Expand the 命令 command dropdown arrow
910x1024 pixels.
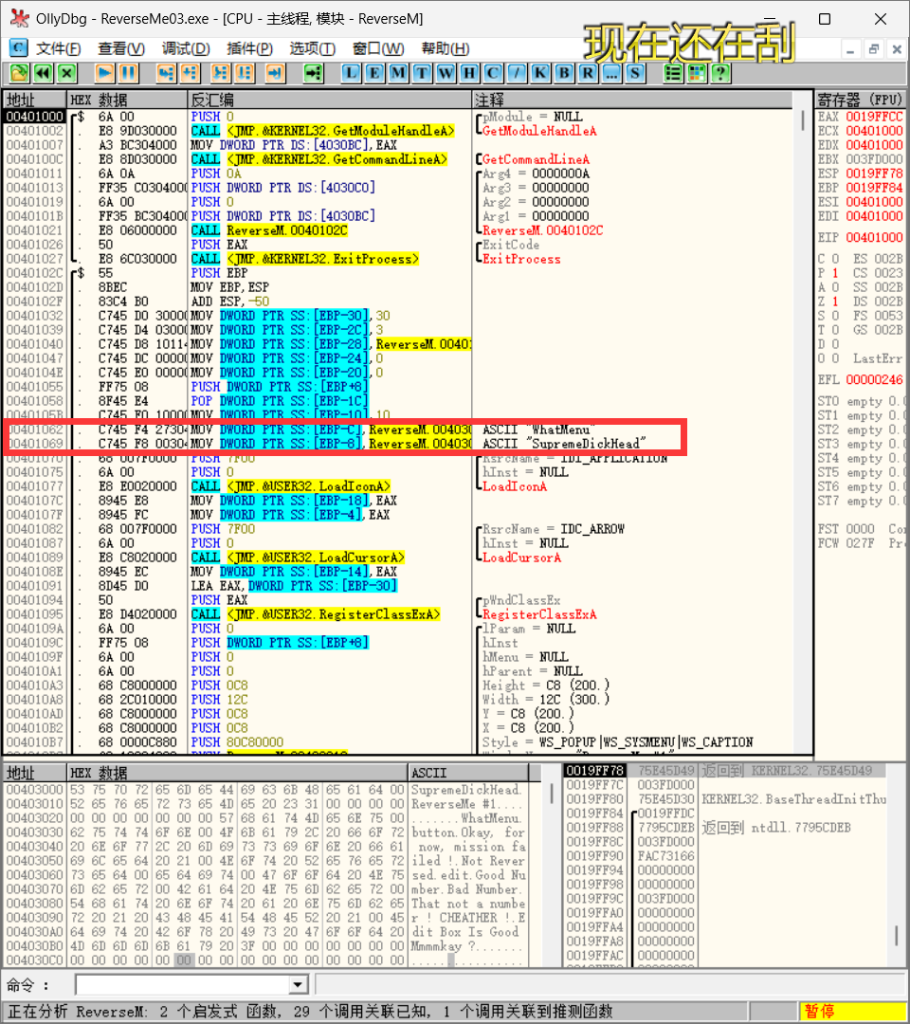point(297,985)
